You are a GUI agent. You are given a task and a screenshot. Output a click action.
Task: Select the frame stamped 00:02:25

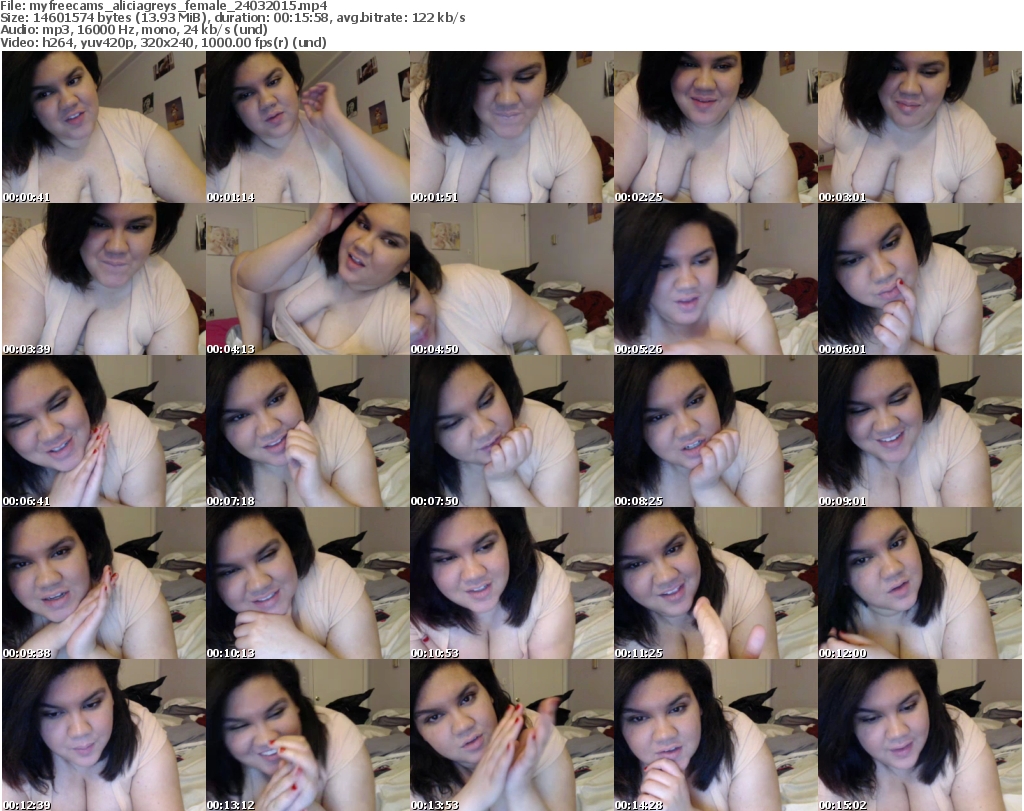pyautogui.click(x=715, y=127)
